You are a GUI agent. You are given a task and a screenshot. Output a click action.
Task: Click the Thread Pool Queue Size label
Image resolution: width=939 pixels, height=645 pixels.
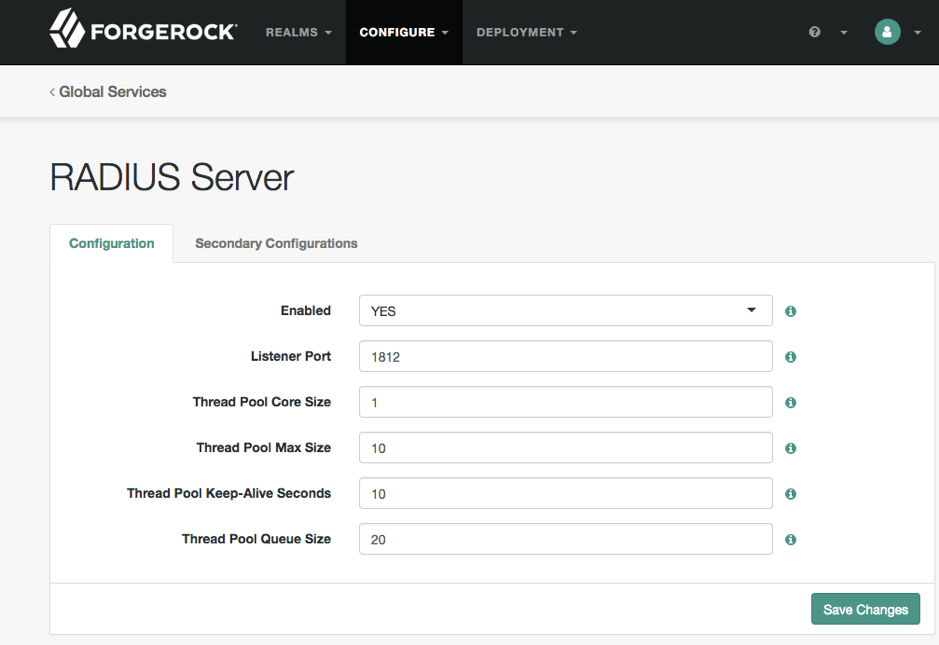[x=256, y=539]
